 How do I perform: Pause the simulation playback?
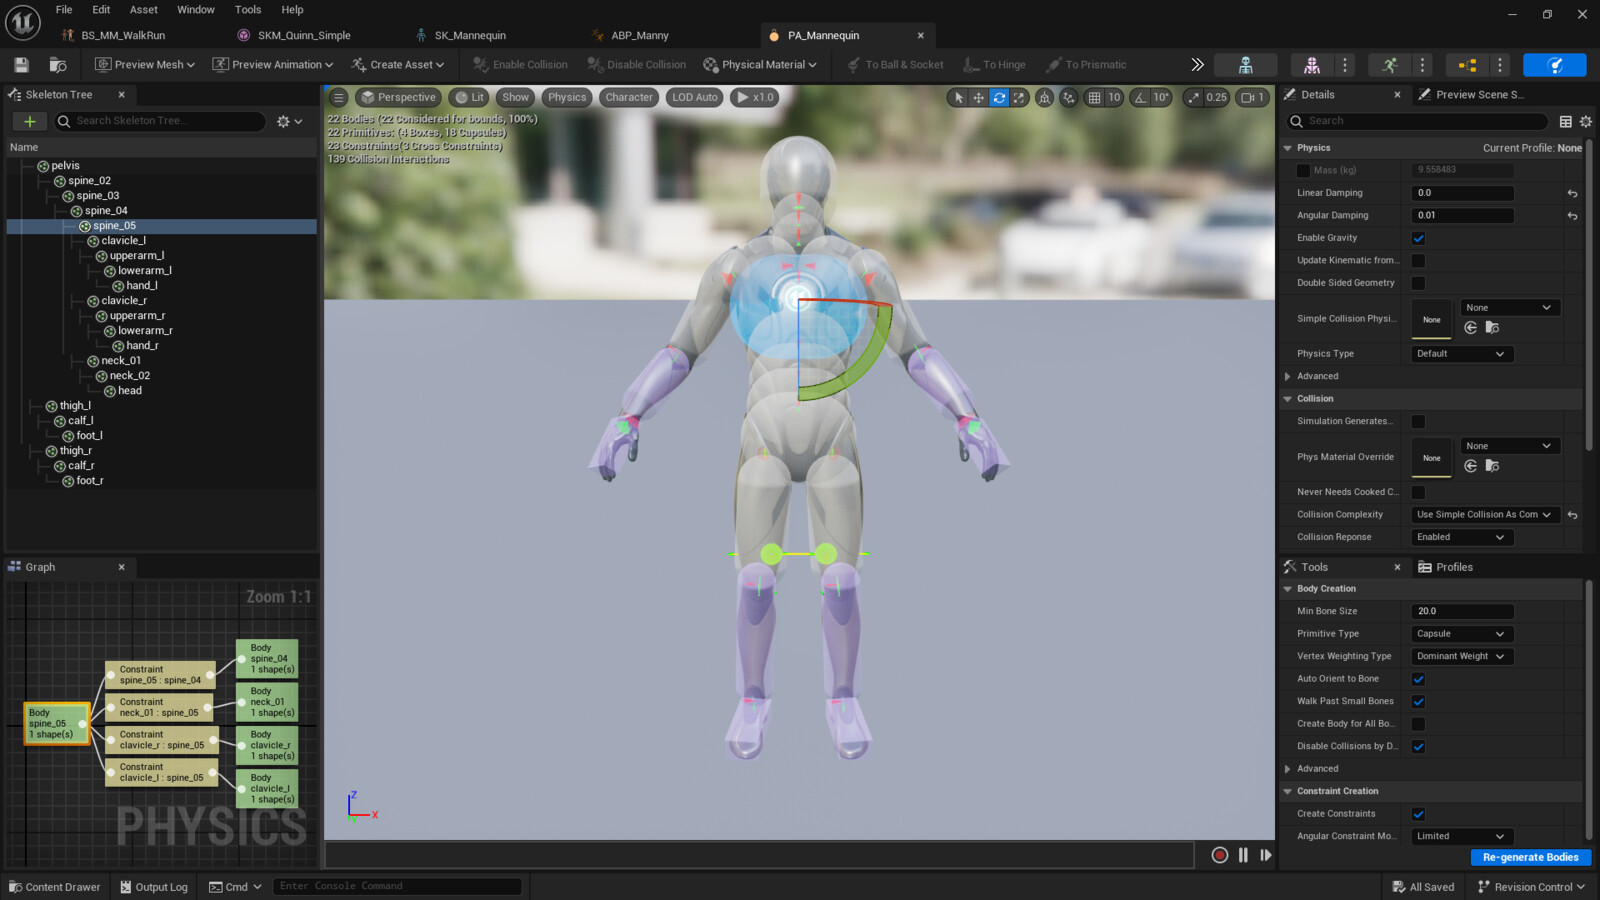pyautogui.click(x=1243, y=855)
